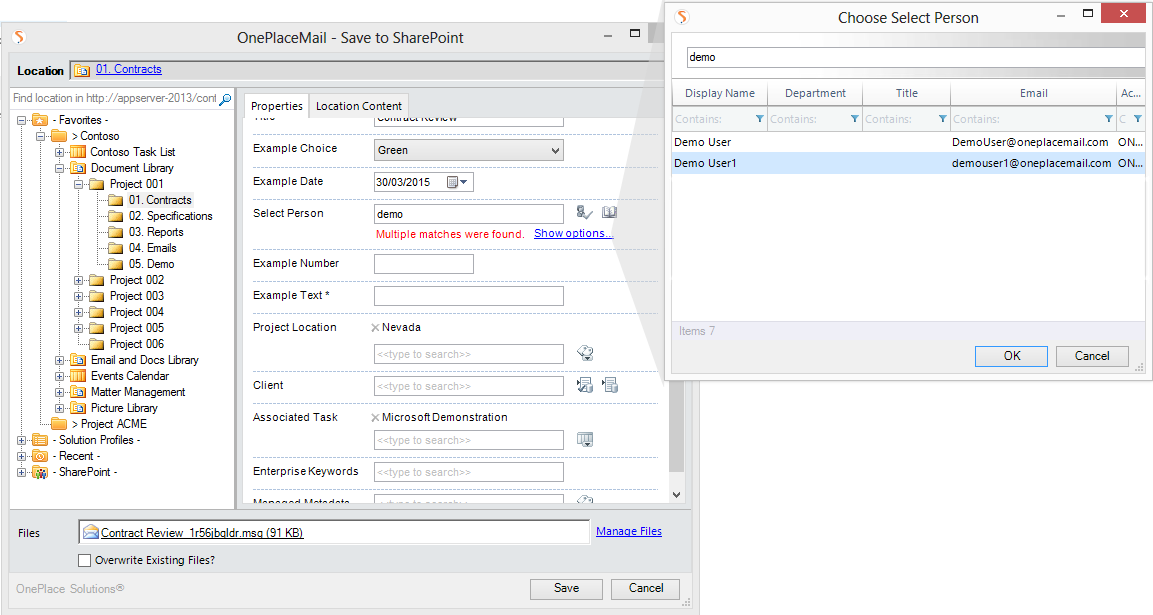Click the Example Text input field

point(468,296)
